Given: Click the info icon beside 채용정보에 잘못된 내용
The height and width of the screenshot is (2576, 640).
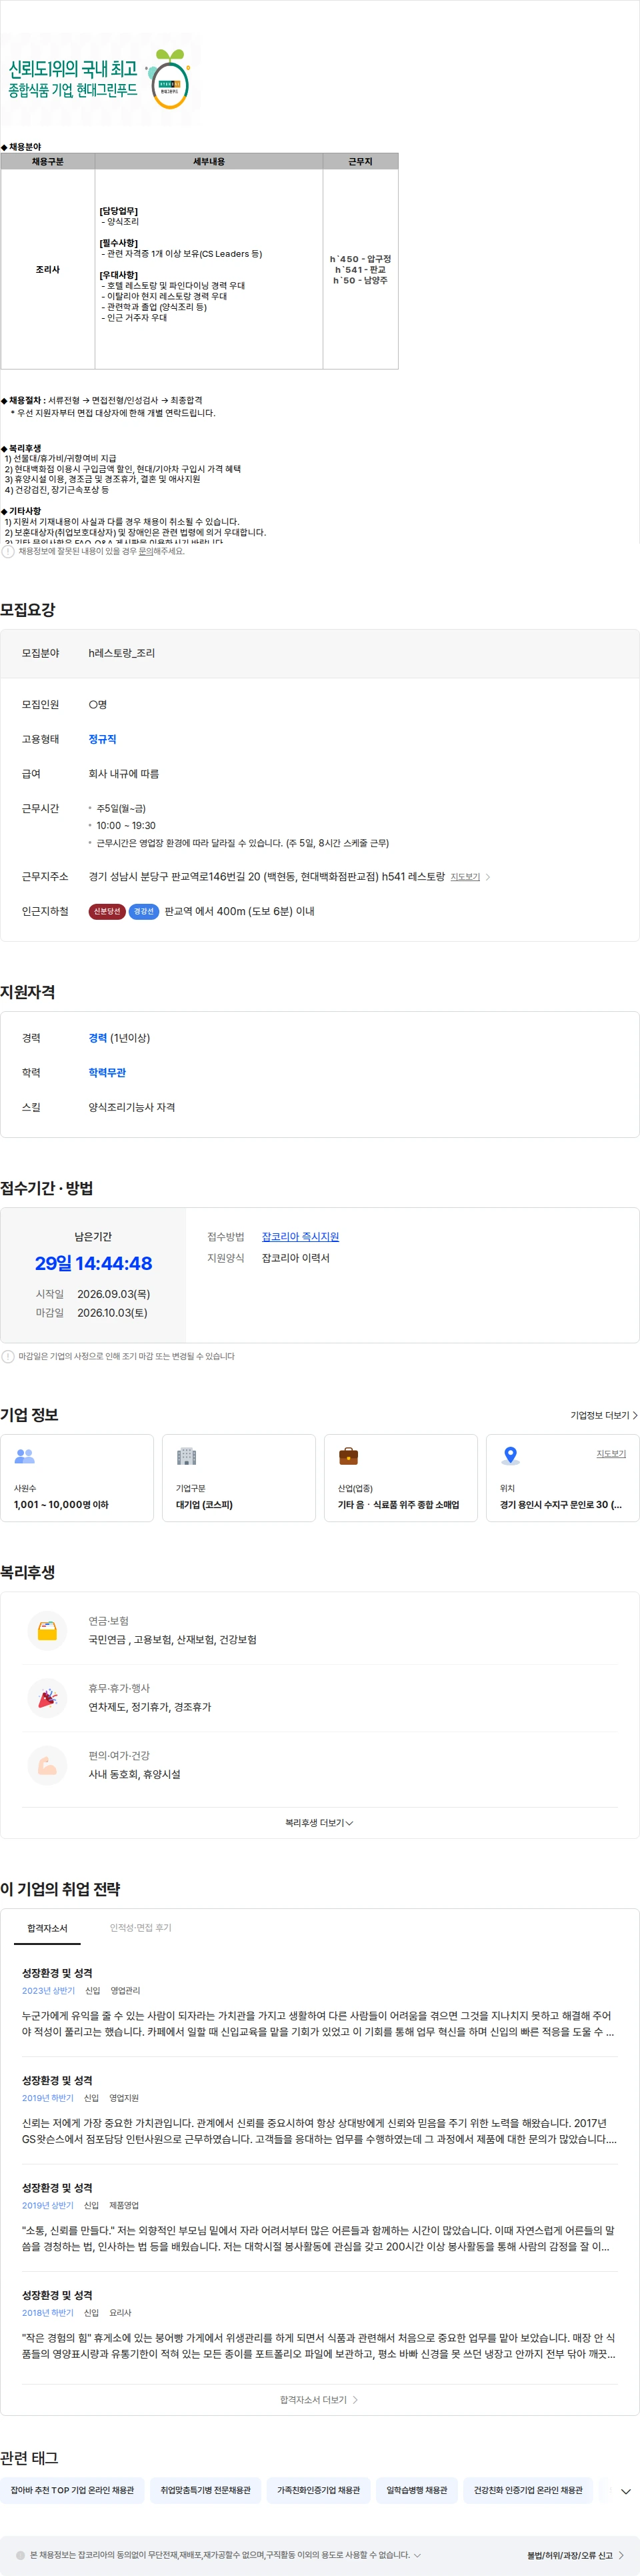Looking at the screenshot, I should [x=8, y=551].
